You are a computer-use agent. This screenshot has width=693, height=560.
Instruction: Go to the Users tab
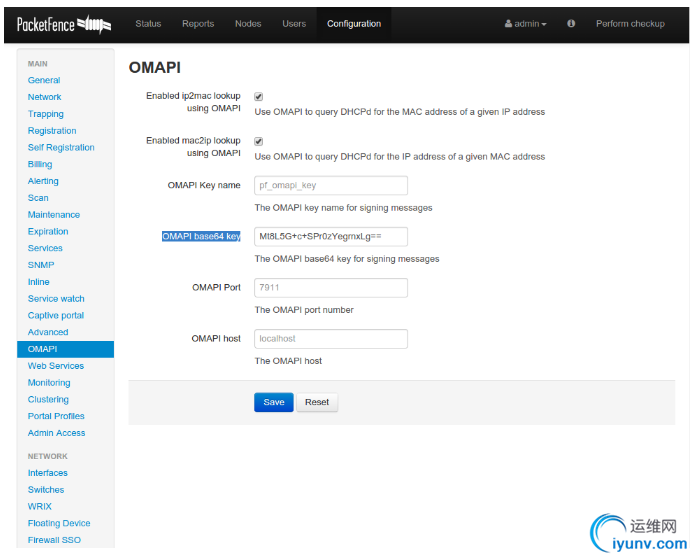294,24
